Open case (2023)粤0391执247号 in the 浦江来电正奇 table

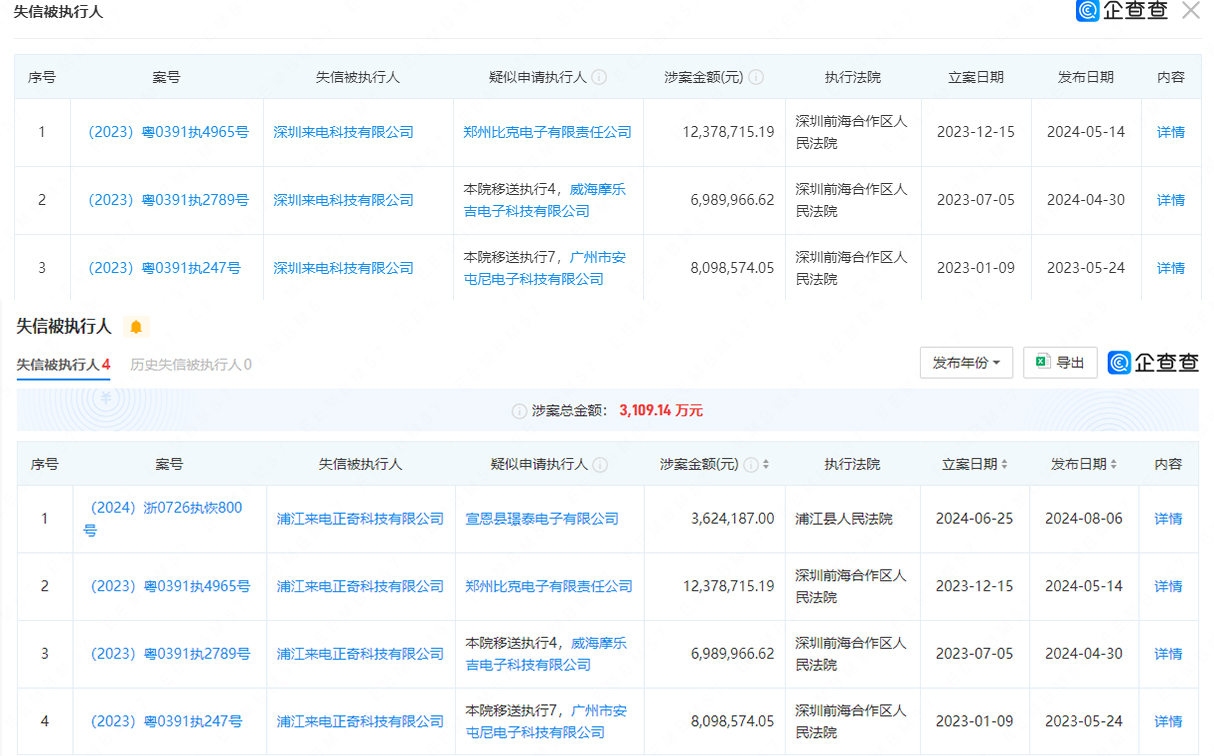point(165,721)
